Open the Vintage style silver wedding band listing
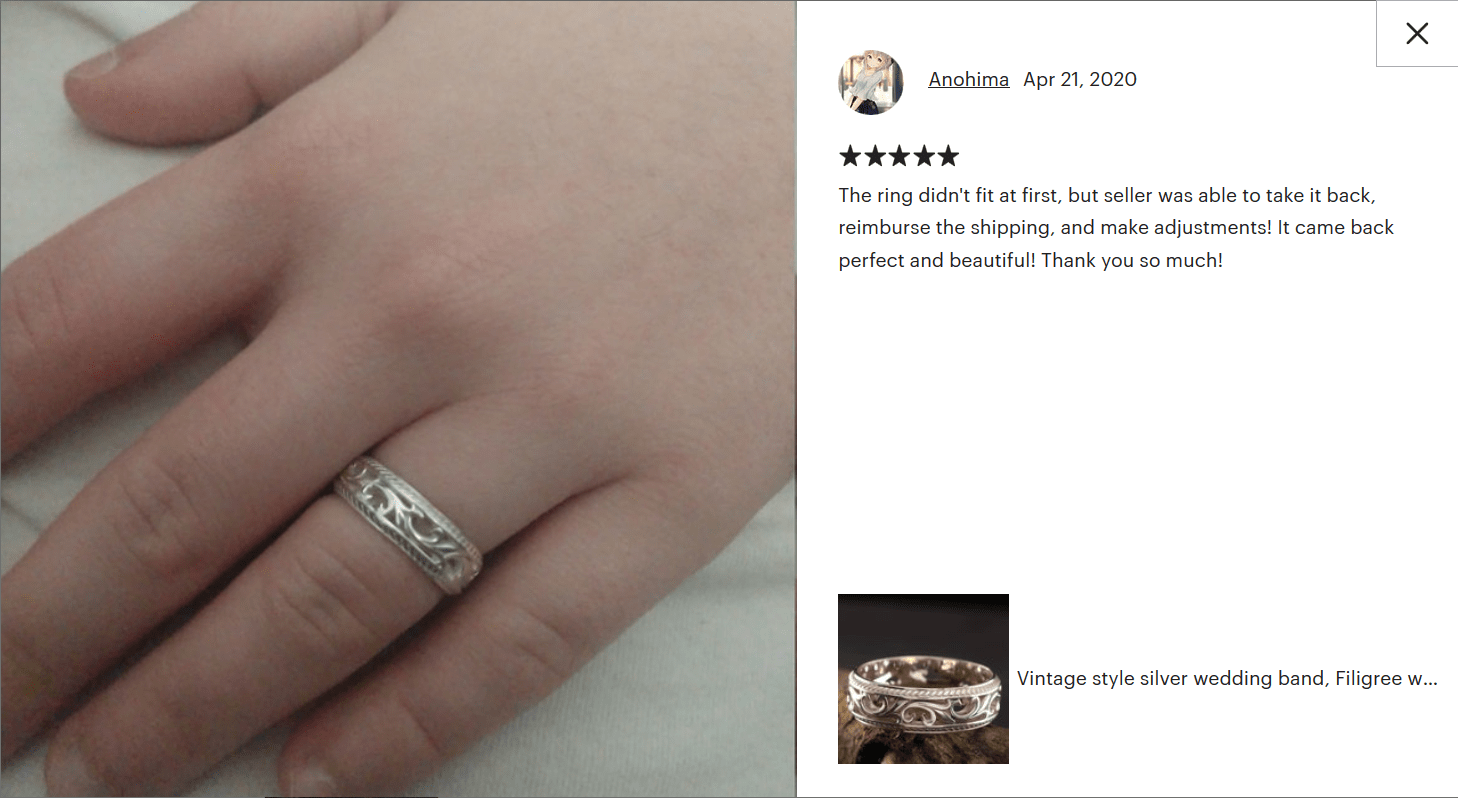1458x798 pixels. (x=1227, y=679)
